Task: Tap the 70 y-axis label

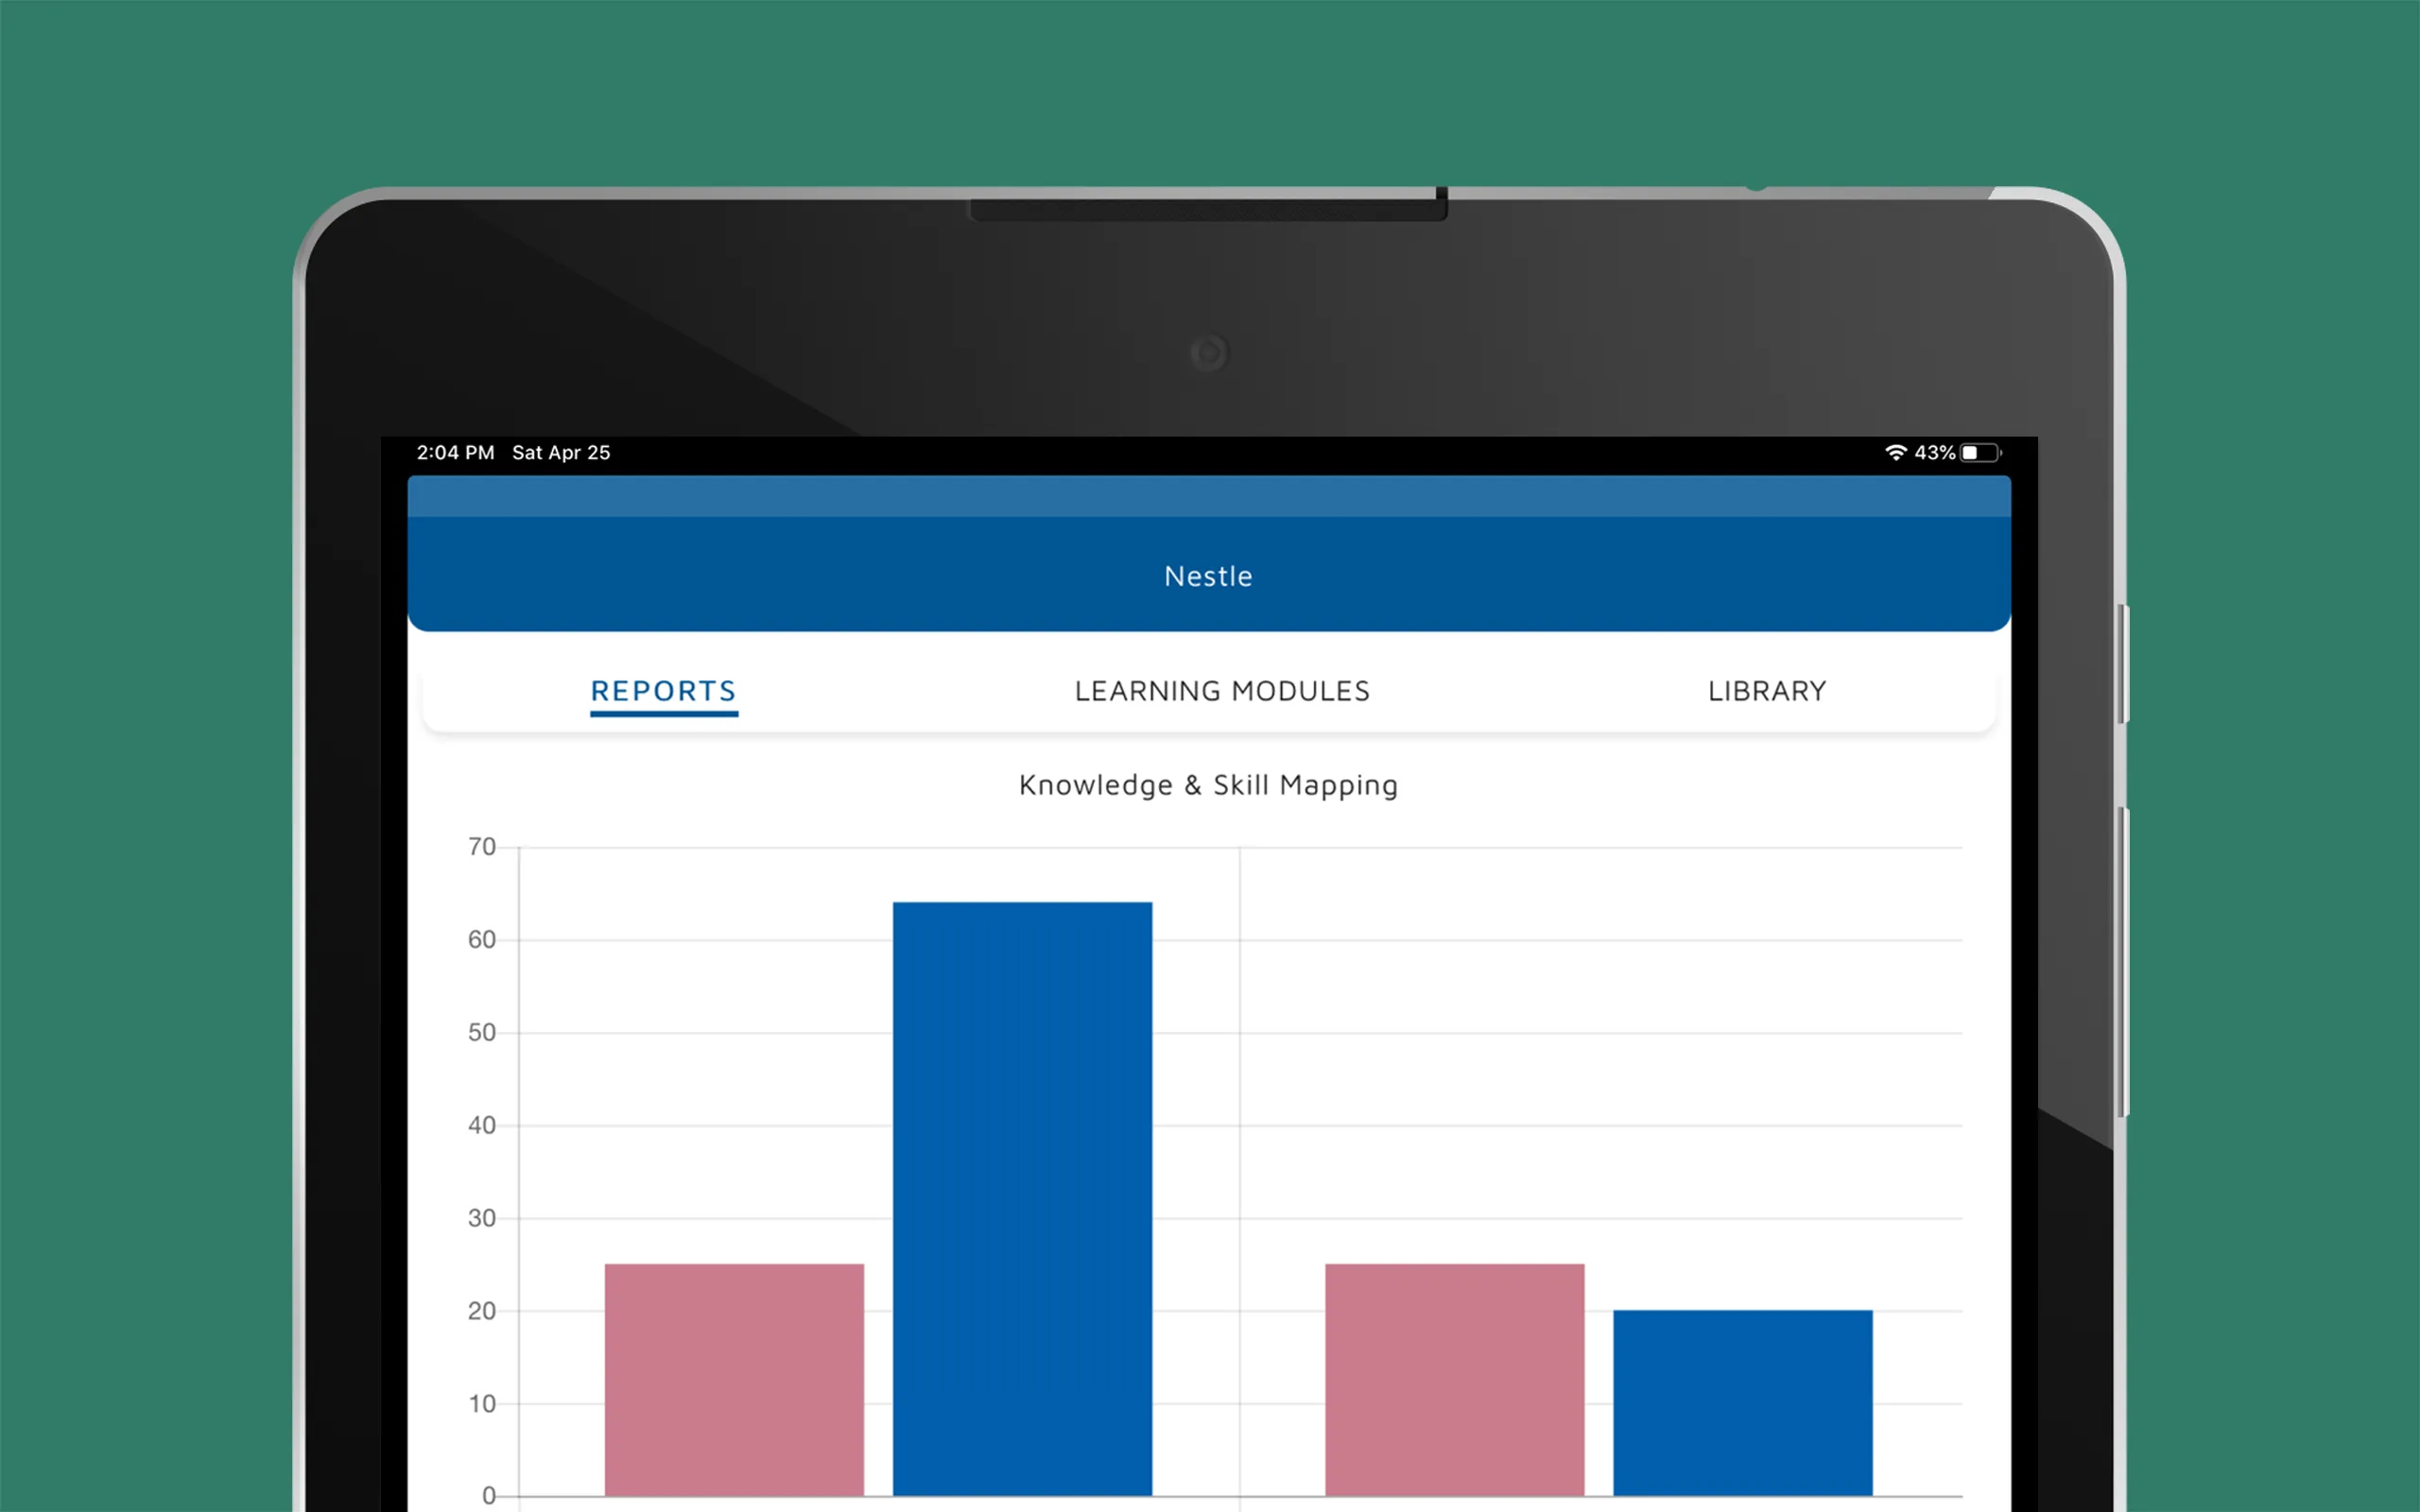Action: 482,847
